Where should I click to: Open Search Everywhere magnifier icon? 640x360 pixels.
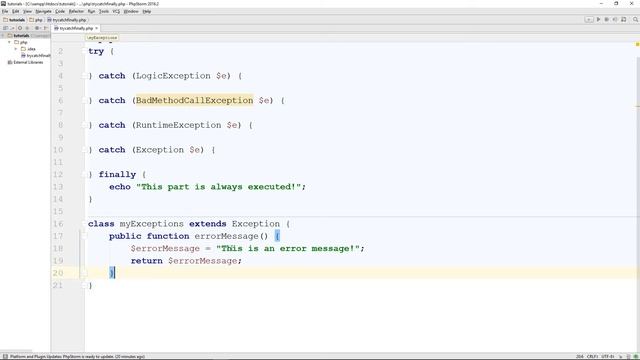tap(636, 19)
